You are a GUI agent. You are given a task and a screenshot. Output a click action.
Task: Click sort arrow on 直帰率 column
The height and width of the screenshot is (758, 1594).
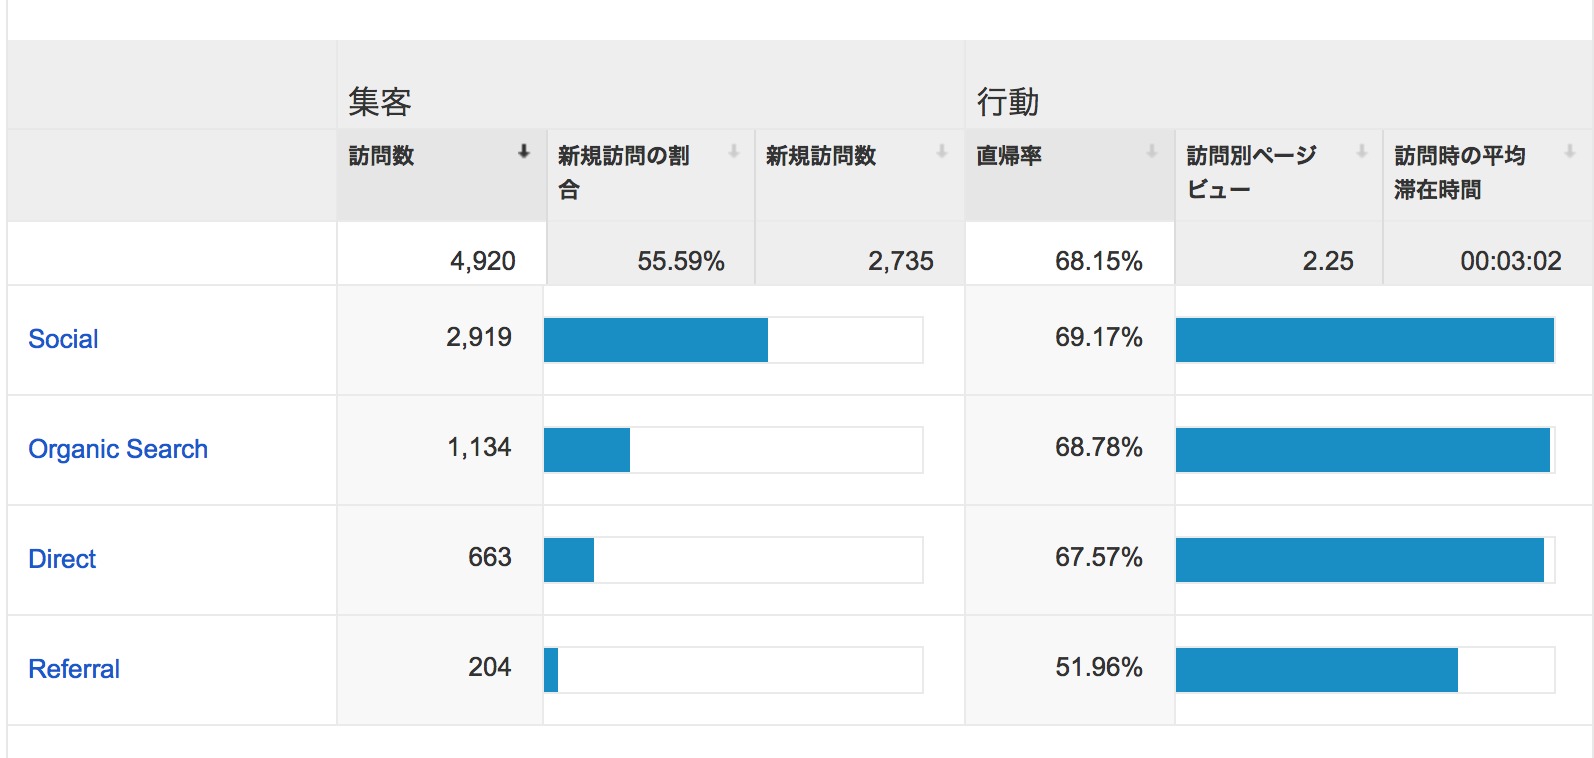1151,152
